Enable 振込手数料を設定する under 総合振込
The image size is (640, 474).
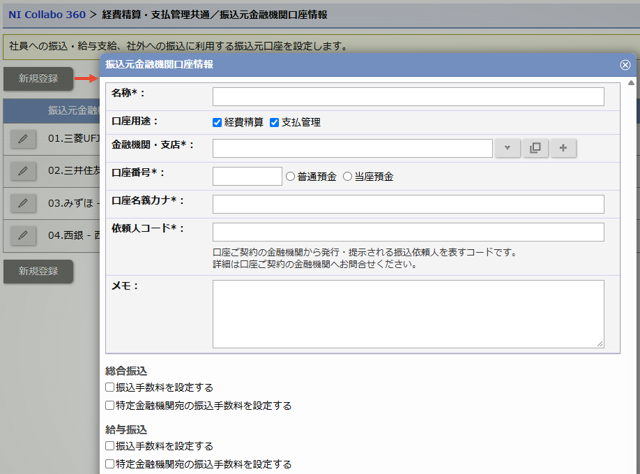coord(110,387)
